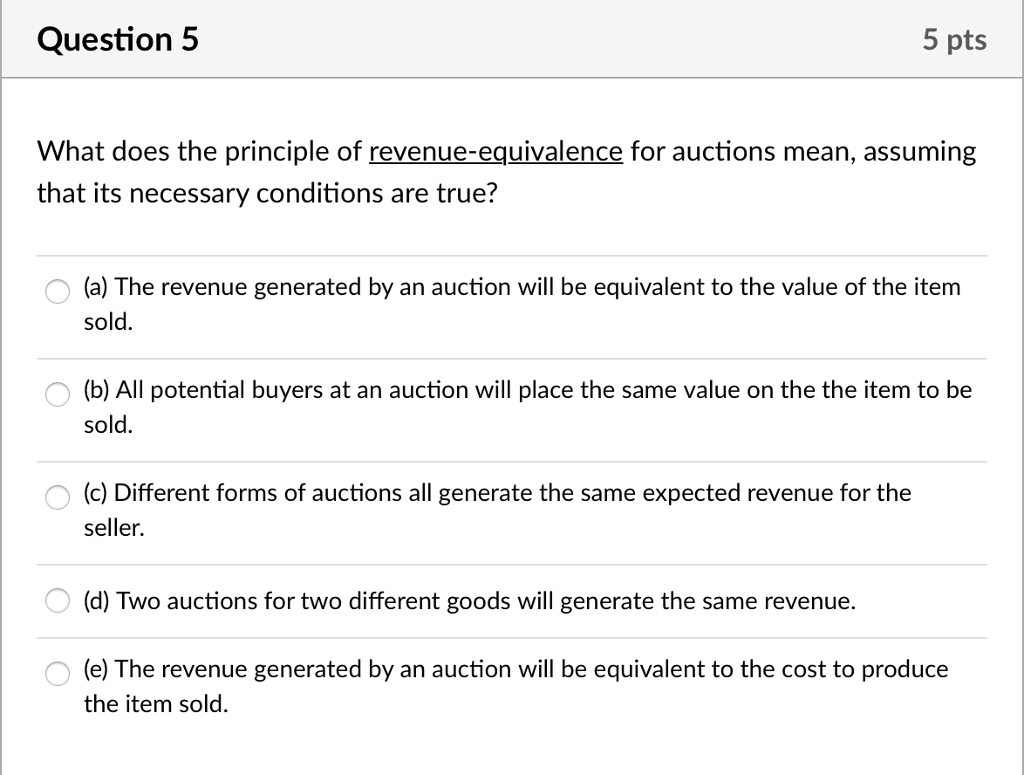Choose radio button for option (c)
This screenshot has height=775, width=1024.
57,497
